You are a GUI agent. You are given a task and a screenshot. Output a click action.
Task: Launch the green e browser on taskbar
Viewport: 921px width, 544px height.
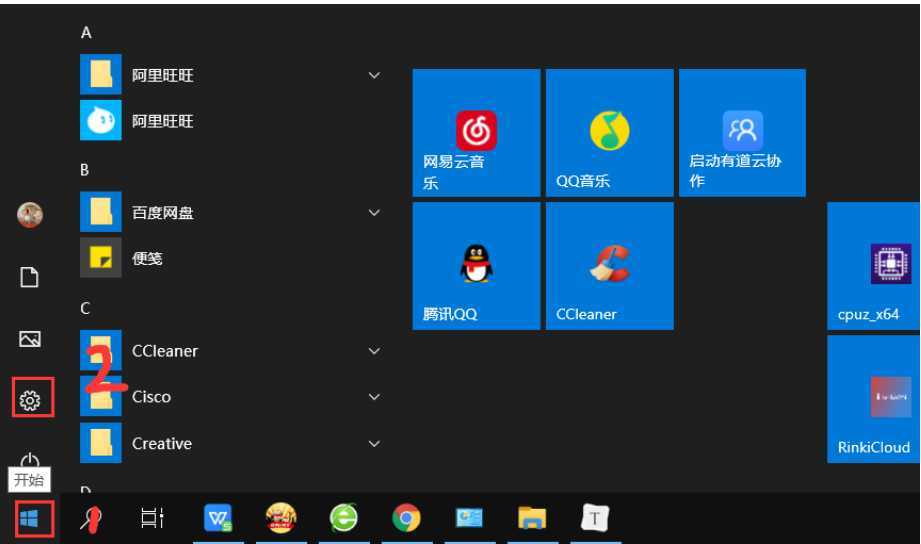344,518
